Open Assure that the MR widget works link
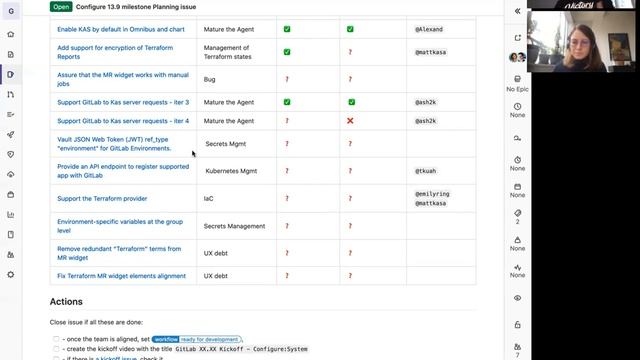The image size is (640, 360). pyautogui.click(x=123, y=79)
